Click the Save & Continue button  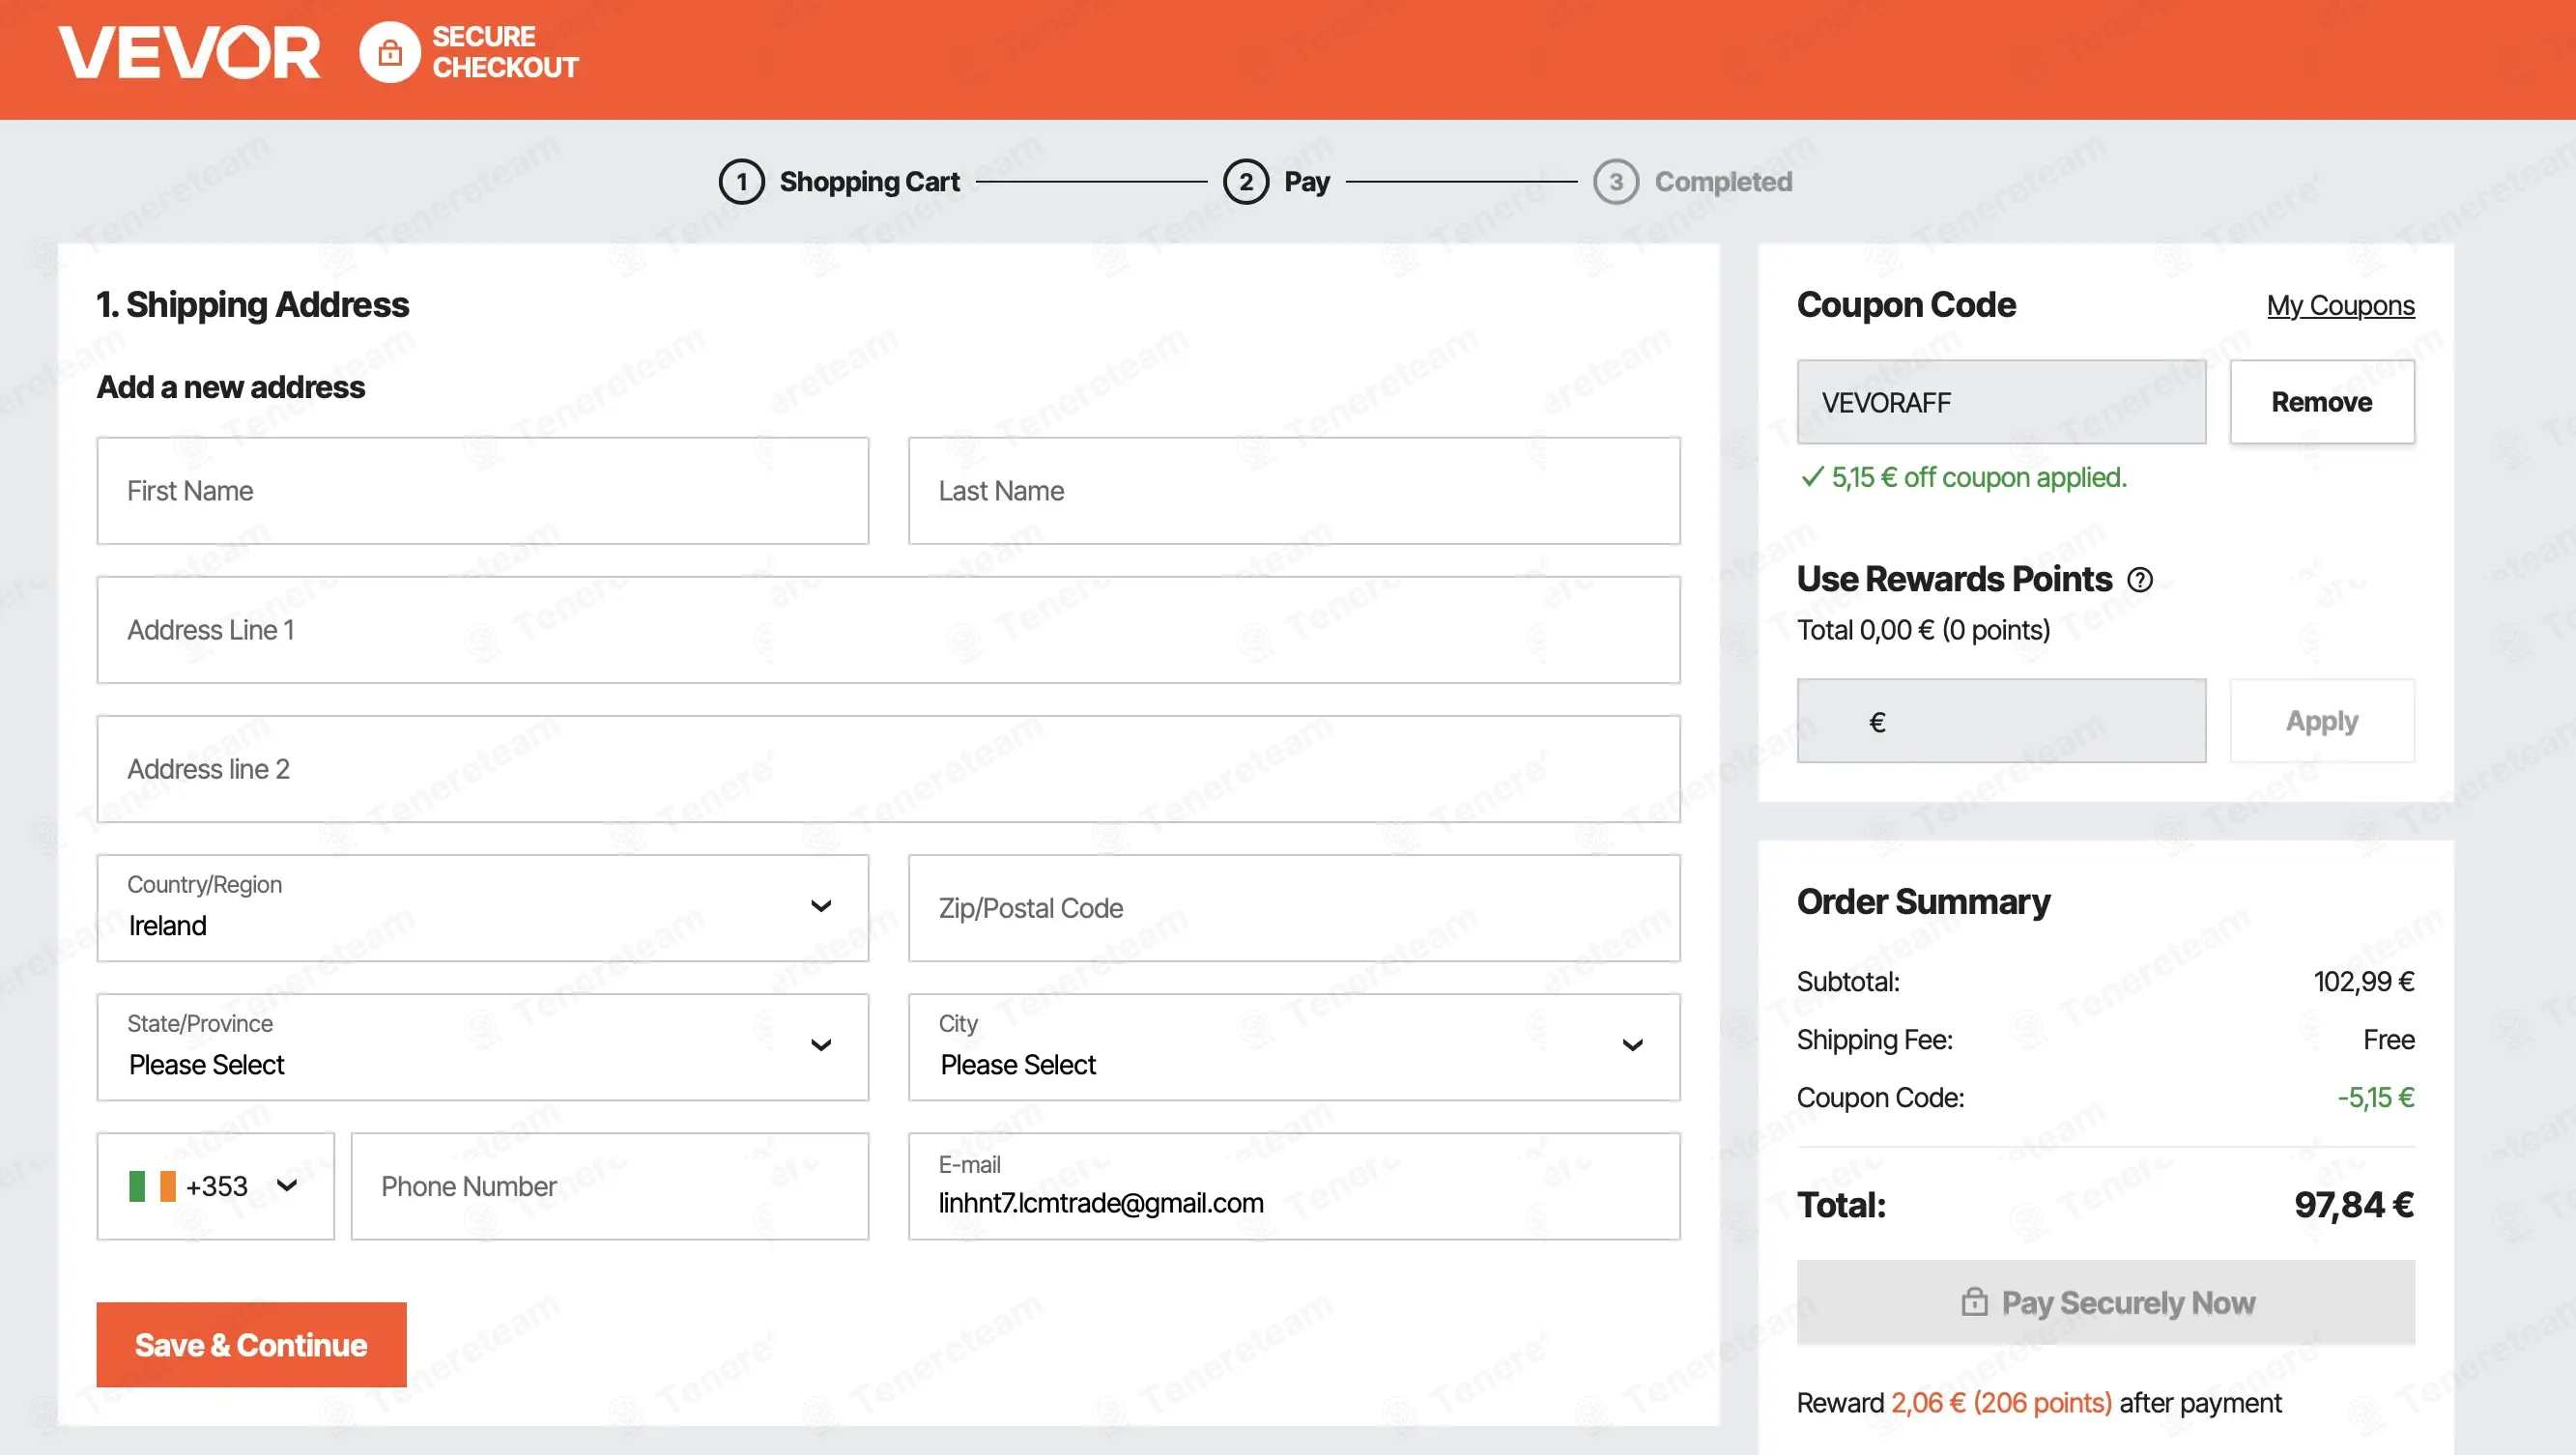[251, 1344]
